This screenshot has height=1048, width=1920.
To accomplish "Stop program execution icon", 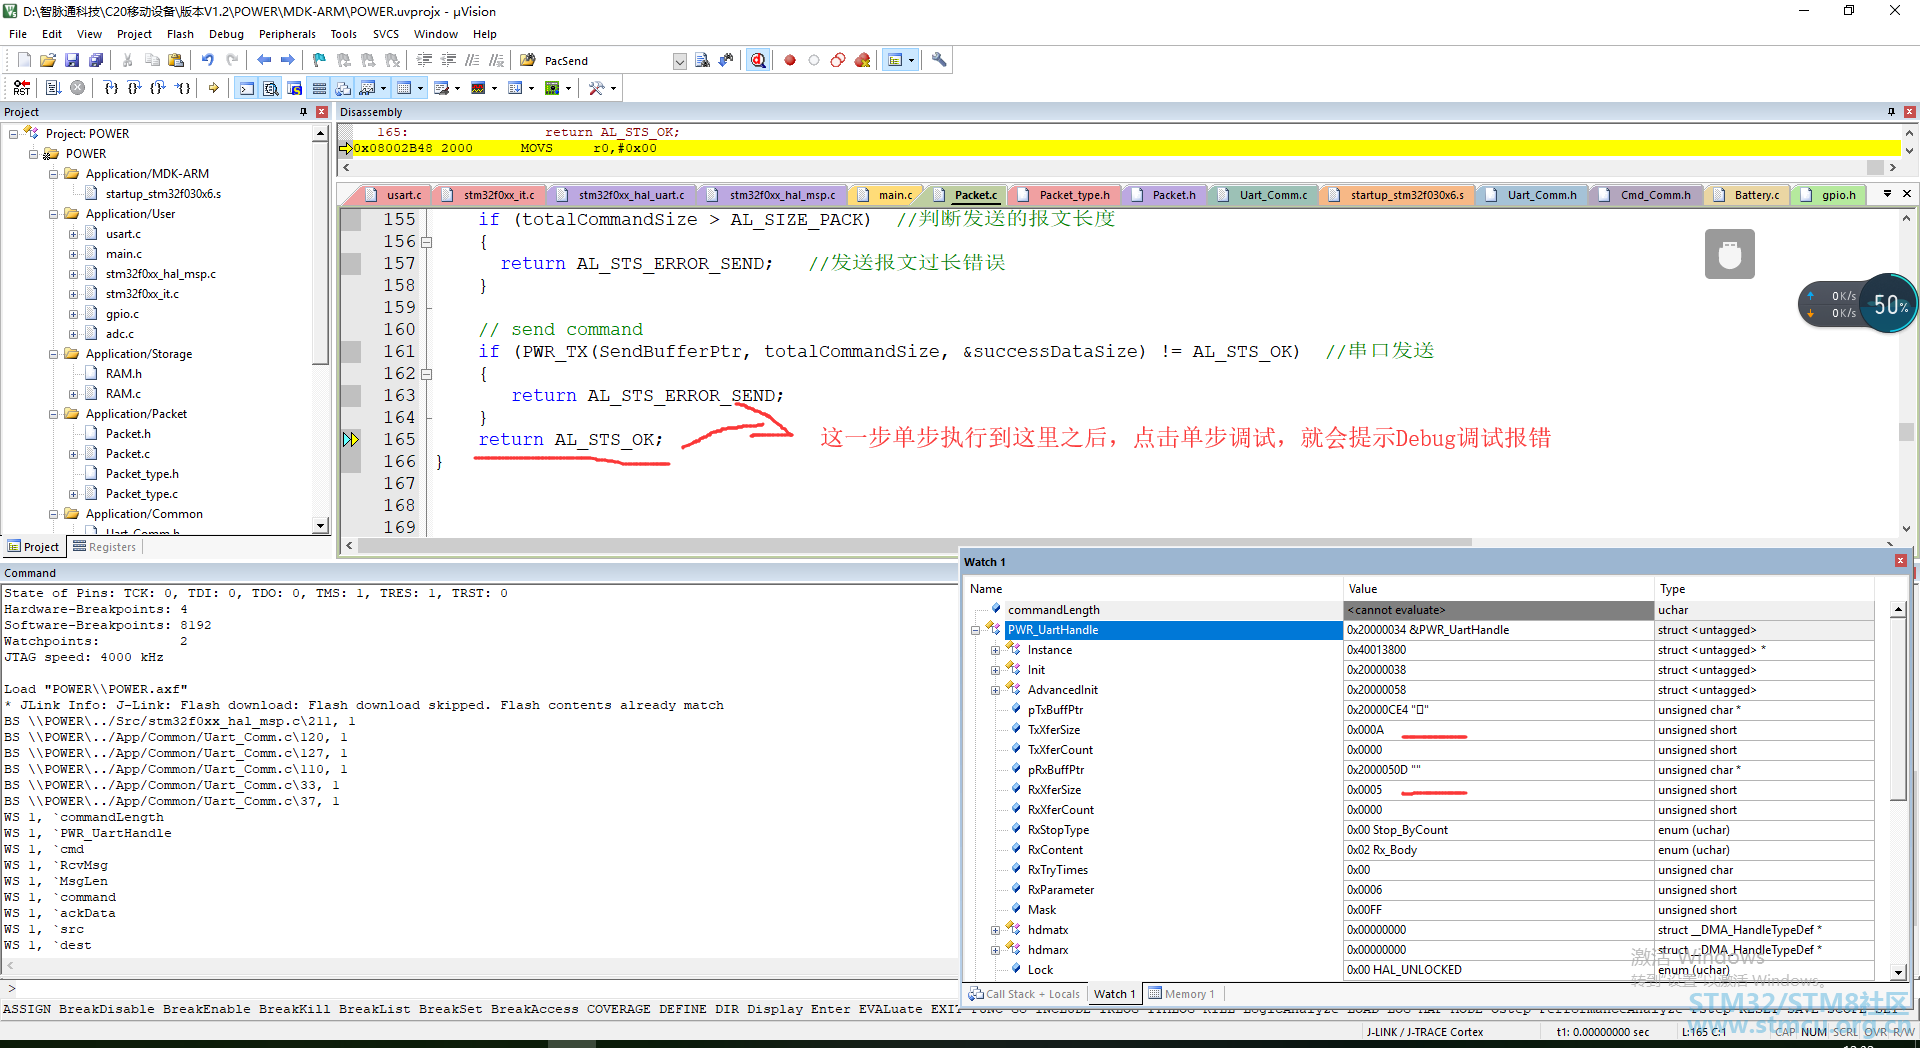I will (x=77, y=88).
